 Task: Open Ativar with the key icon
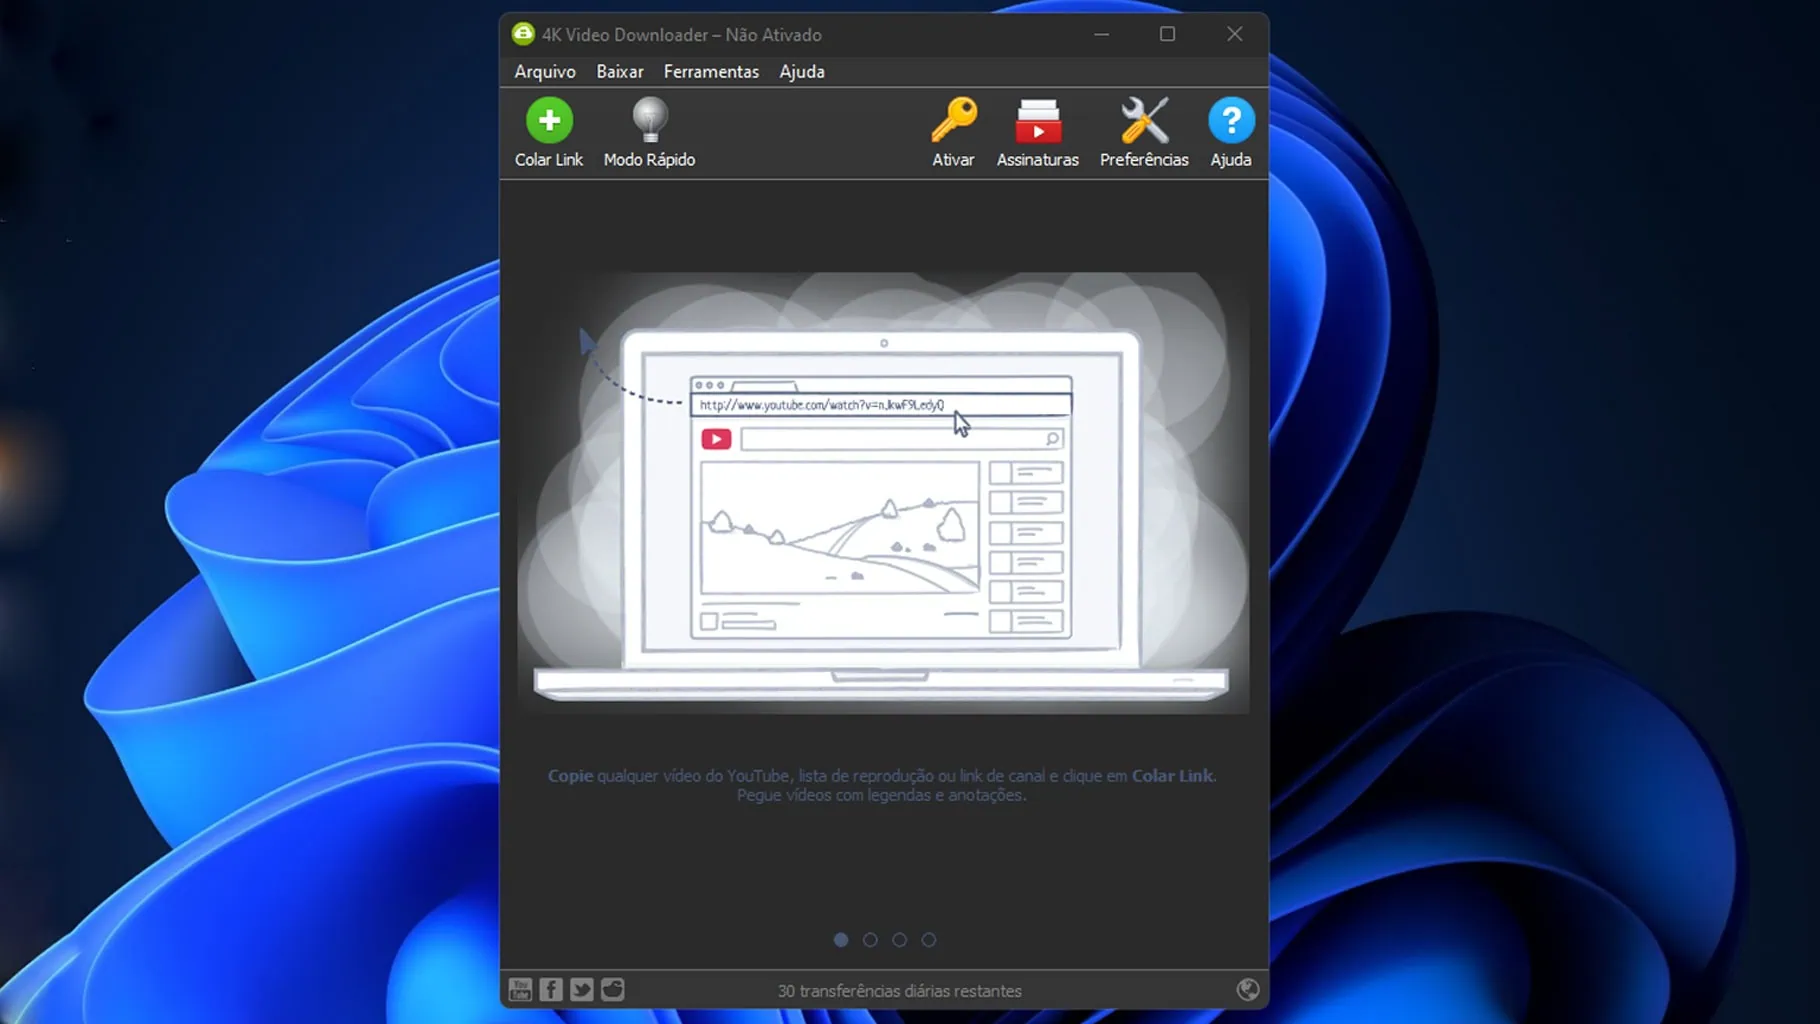(x=953, y=132)
